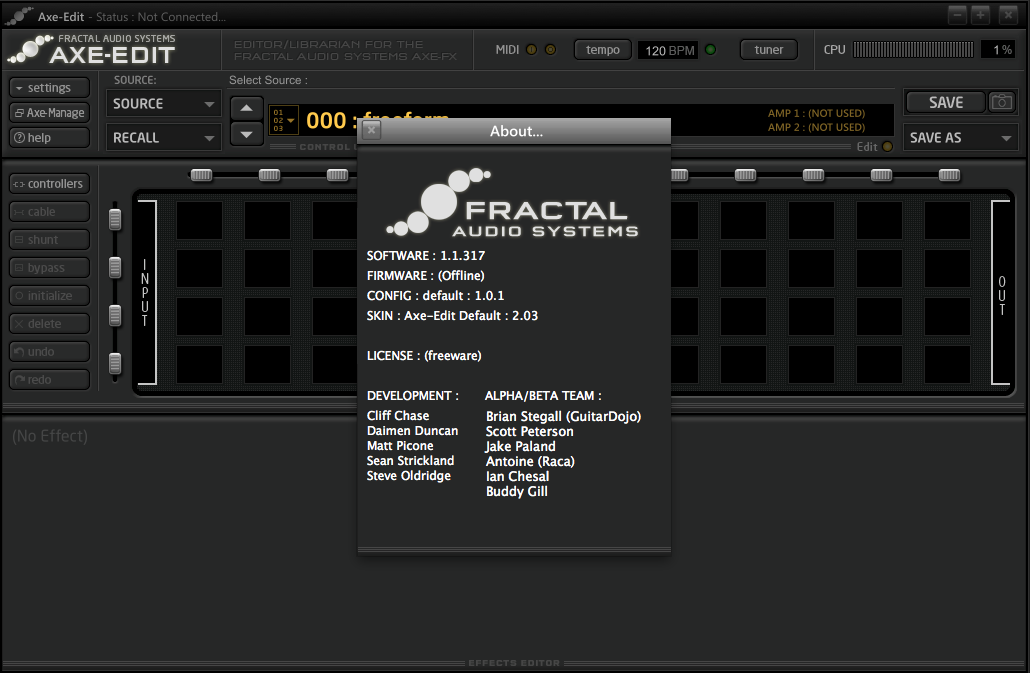This screenshot has height=673, width=1030.
Task: Click the redo button
Action: coord(50,380)
